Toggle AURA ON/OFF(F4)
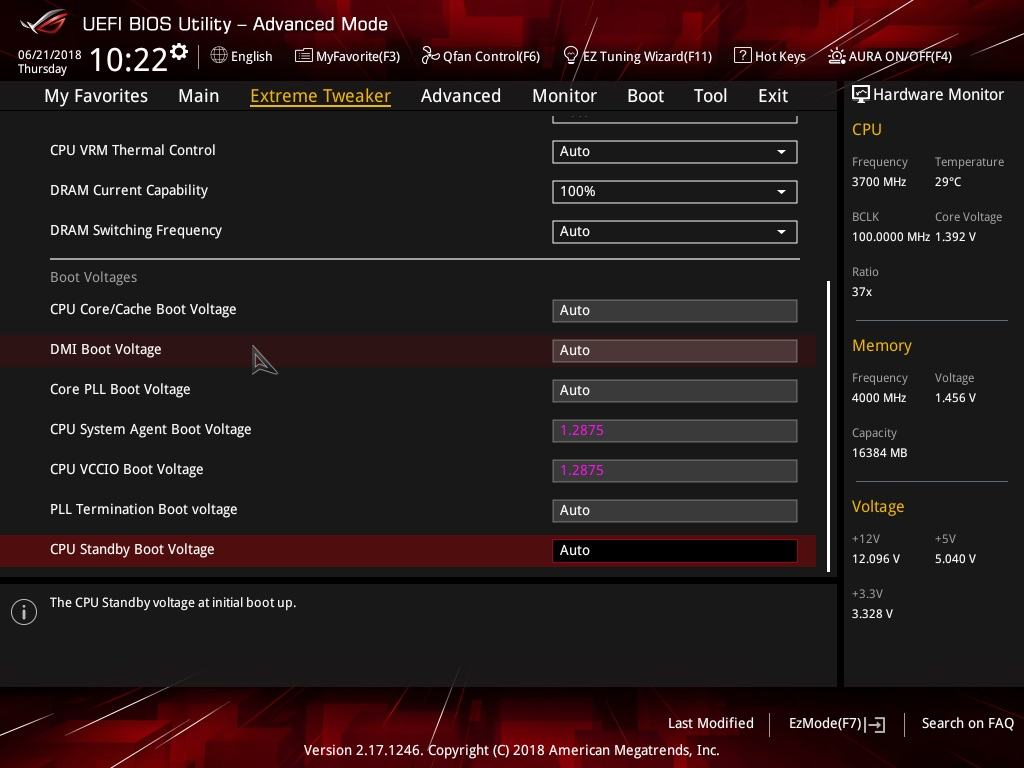The height and width of the screenshot is (768, 1024). [x=900, y=56]
